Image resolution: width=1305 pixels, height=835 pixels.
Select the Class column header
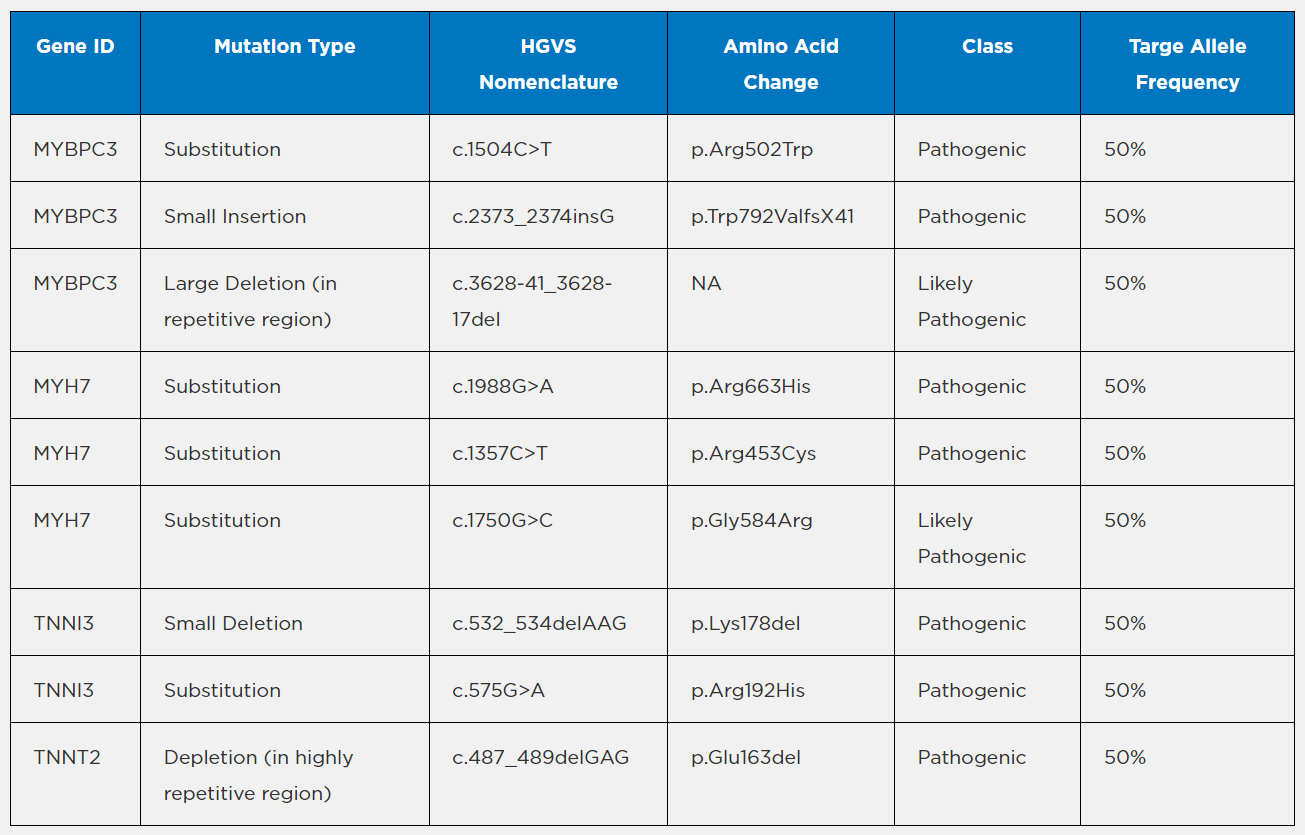(x=987, y=47)
